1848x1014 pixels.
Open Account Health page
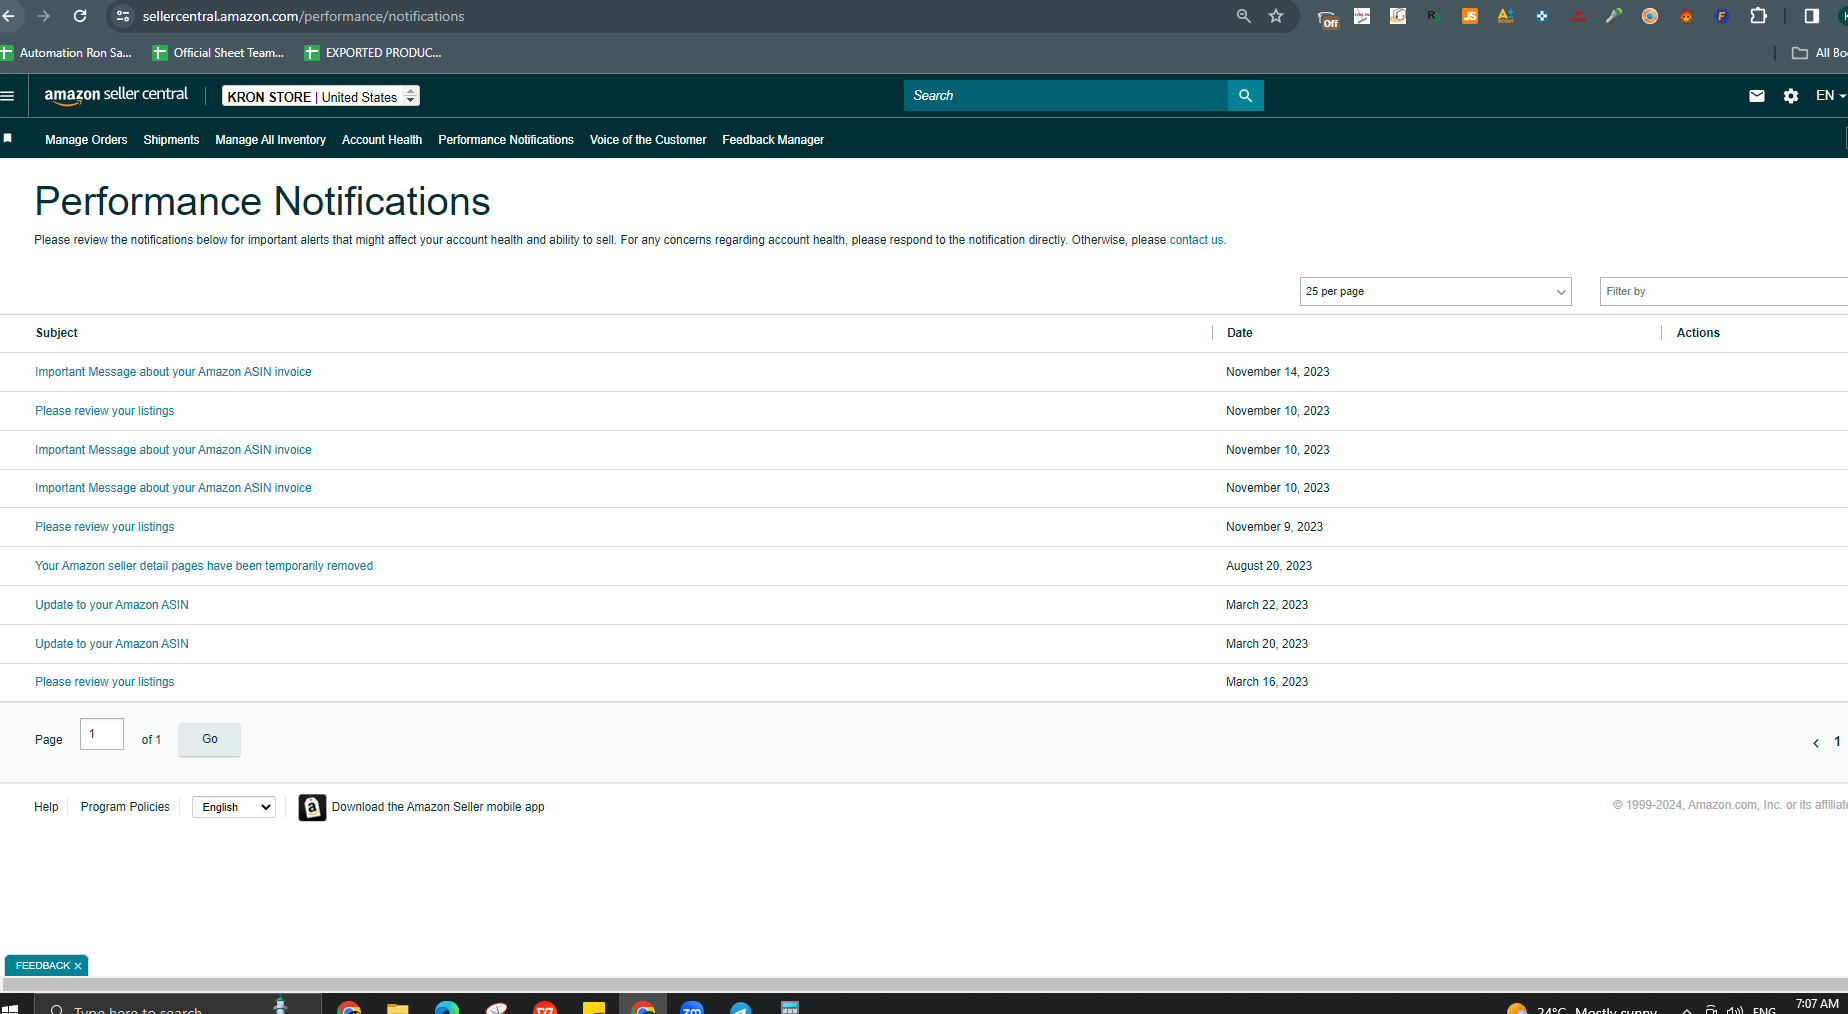pos(382,140)
